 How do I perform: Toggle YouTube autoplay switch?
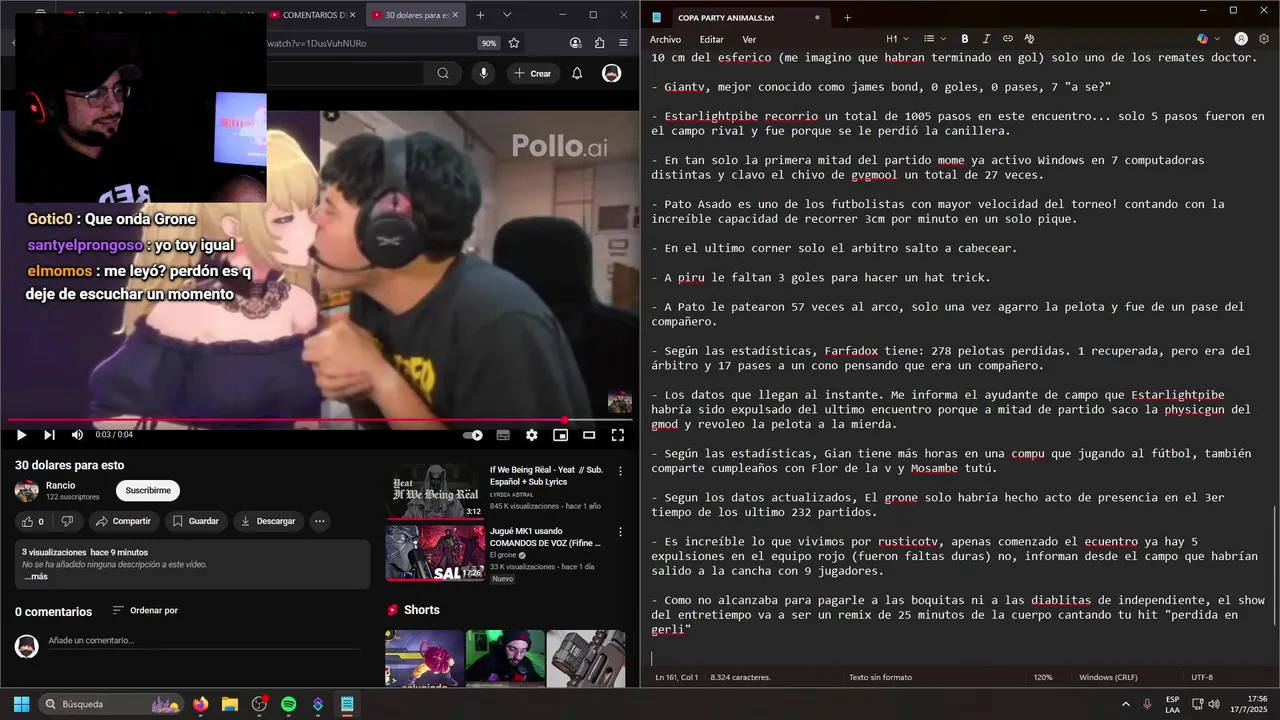pyautogui.click(x=473, y=435)
